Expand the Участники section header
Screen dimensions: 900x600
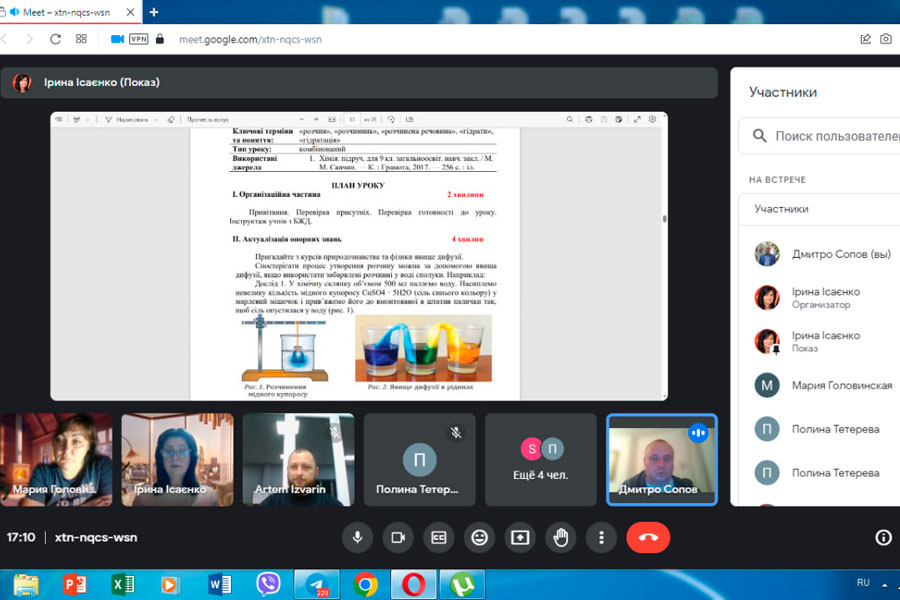821,209
